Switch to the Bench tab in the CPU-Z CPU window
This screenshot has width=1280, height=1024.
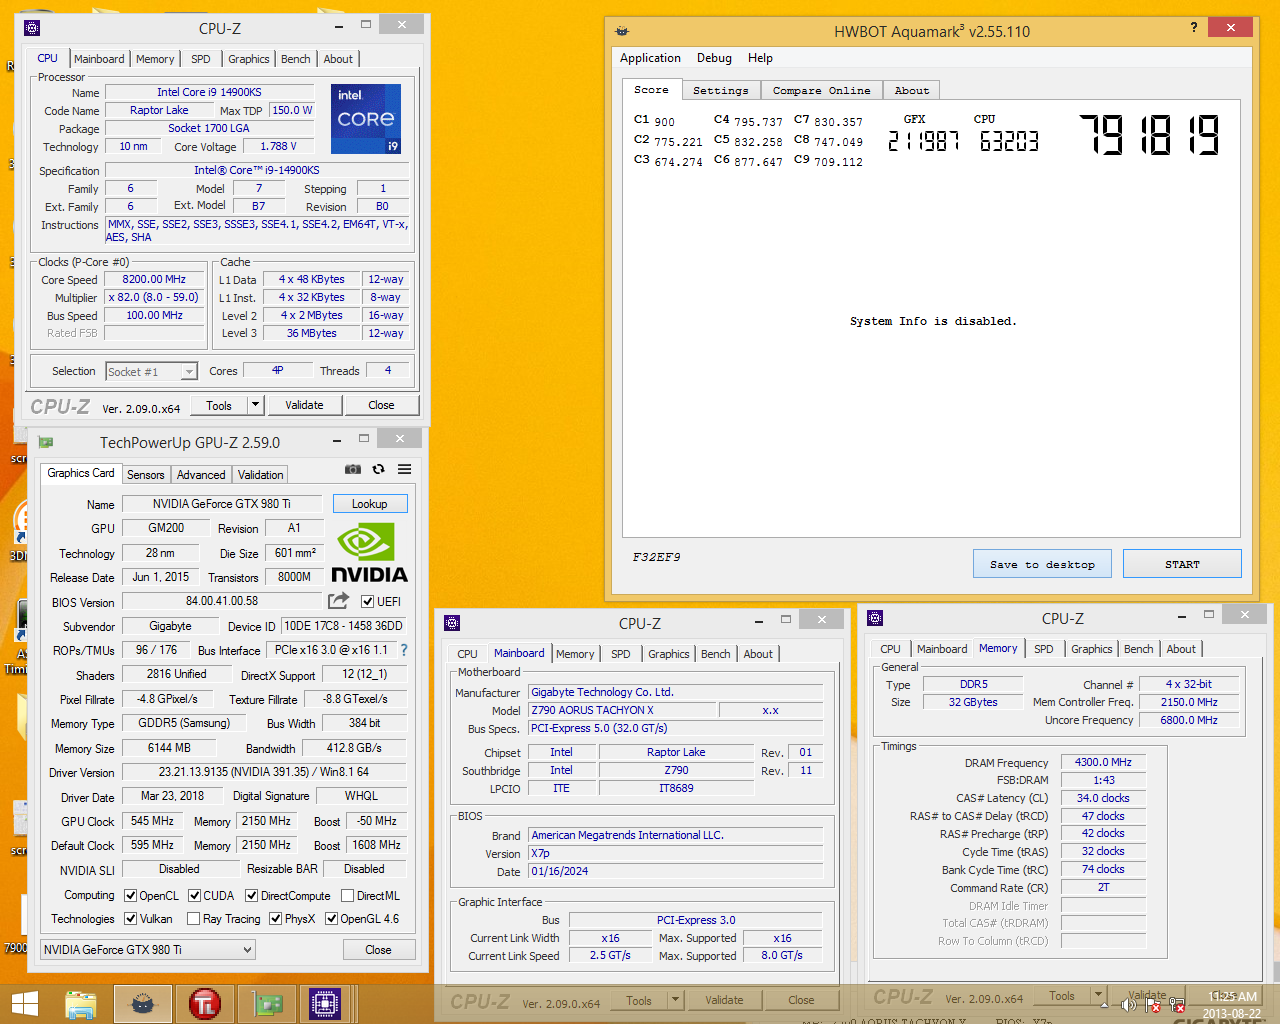(295, 59)
